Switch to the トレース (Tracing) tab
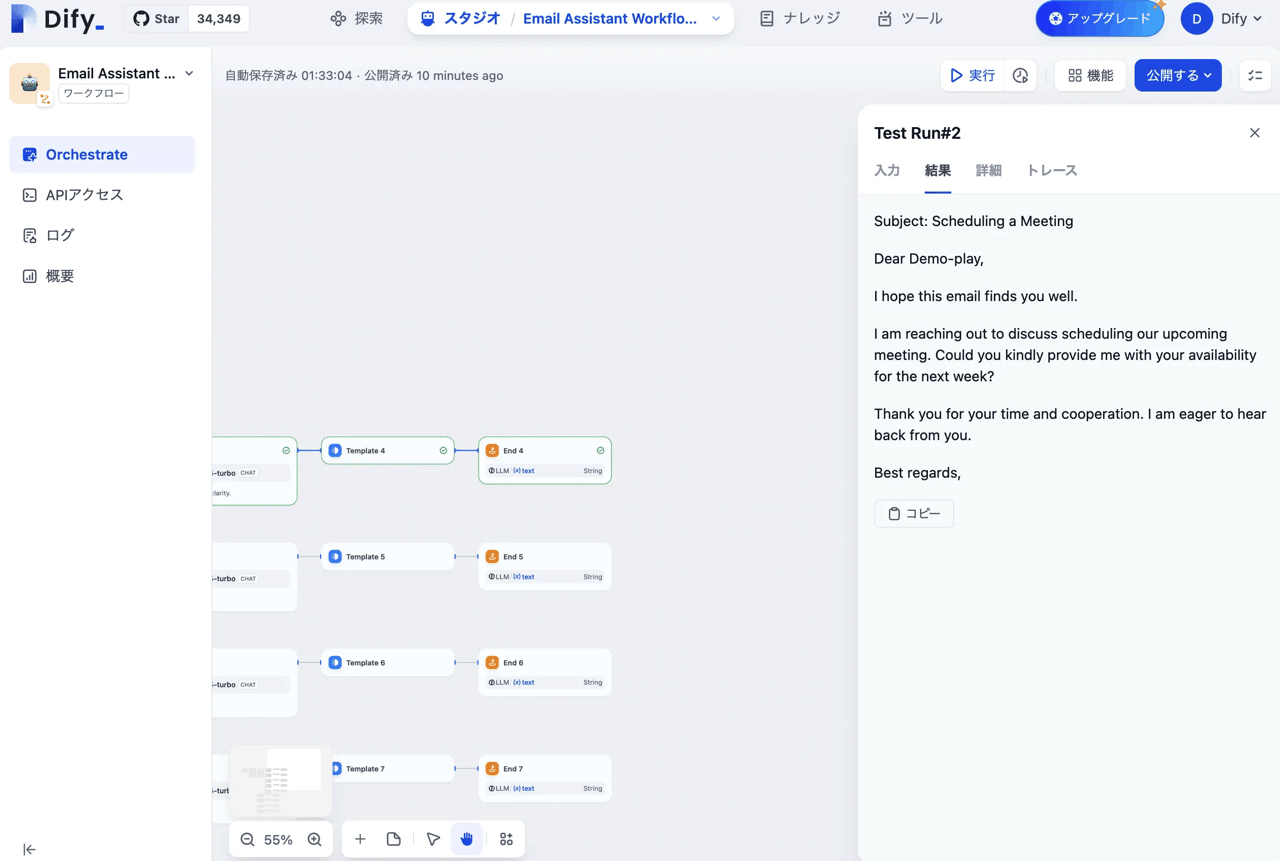This screenshot has width=1280, height=861. point(1052,170)
